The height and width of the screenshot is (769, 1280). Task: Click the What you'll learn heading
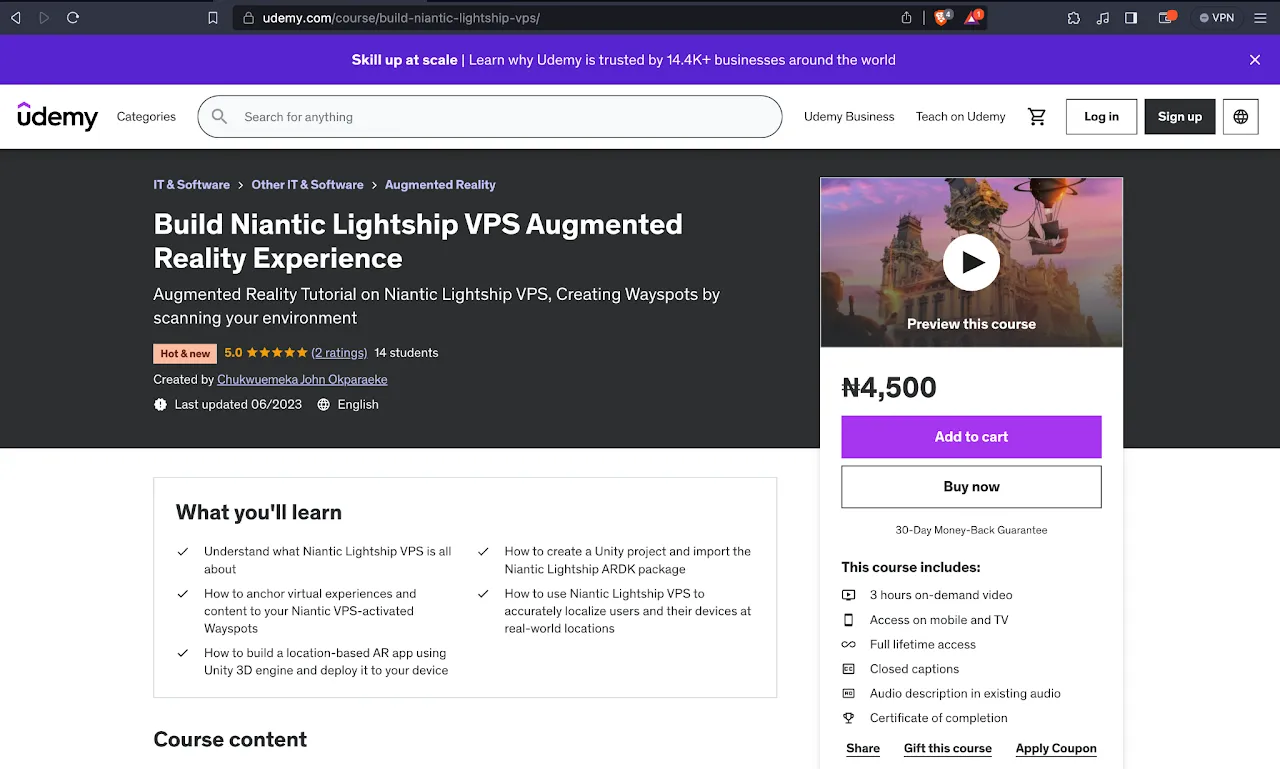pyautogui.click(x=259, y=512)
